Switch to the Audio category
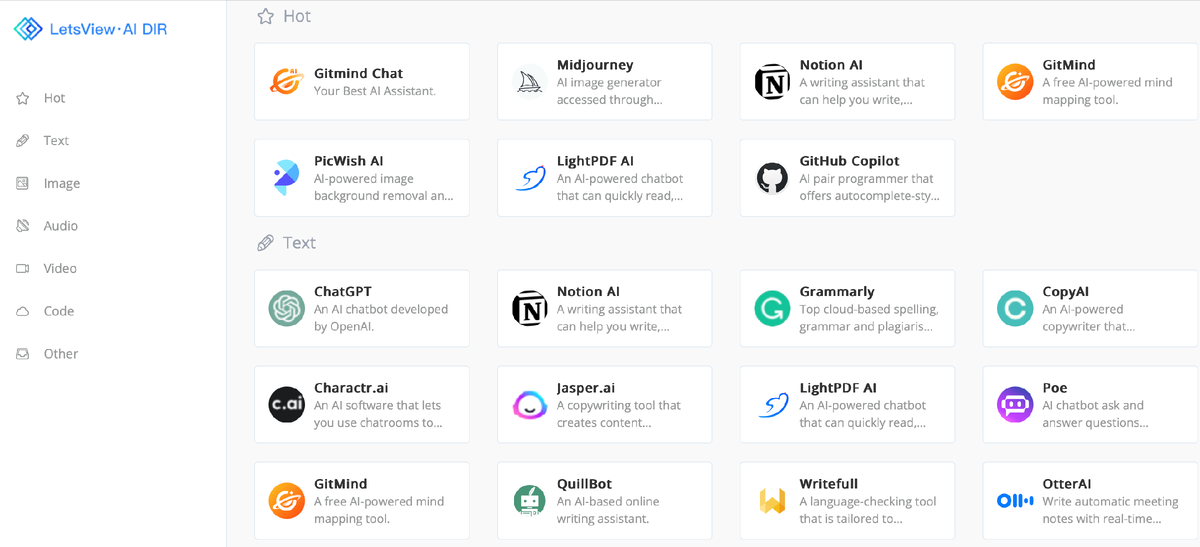1200x547 pixels. tap(61, 226)
